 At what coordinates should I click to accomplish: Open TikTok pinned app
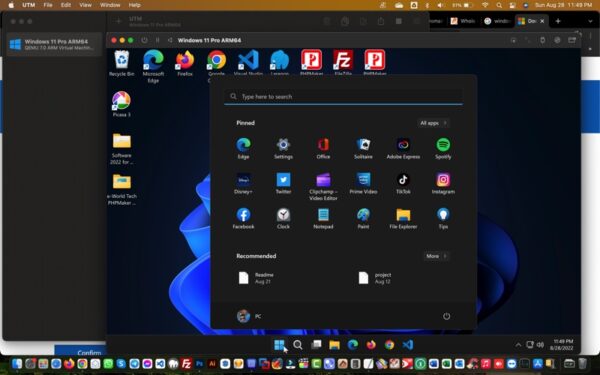click(x=403, y=183)
